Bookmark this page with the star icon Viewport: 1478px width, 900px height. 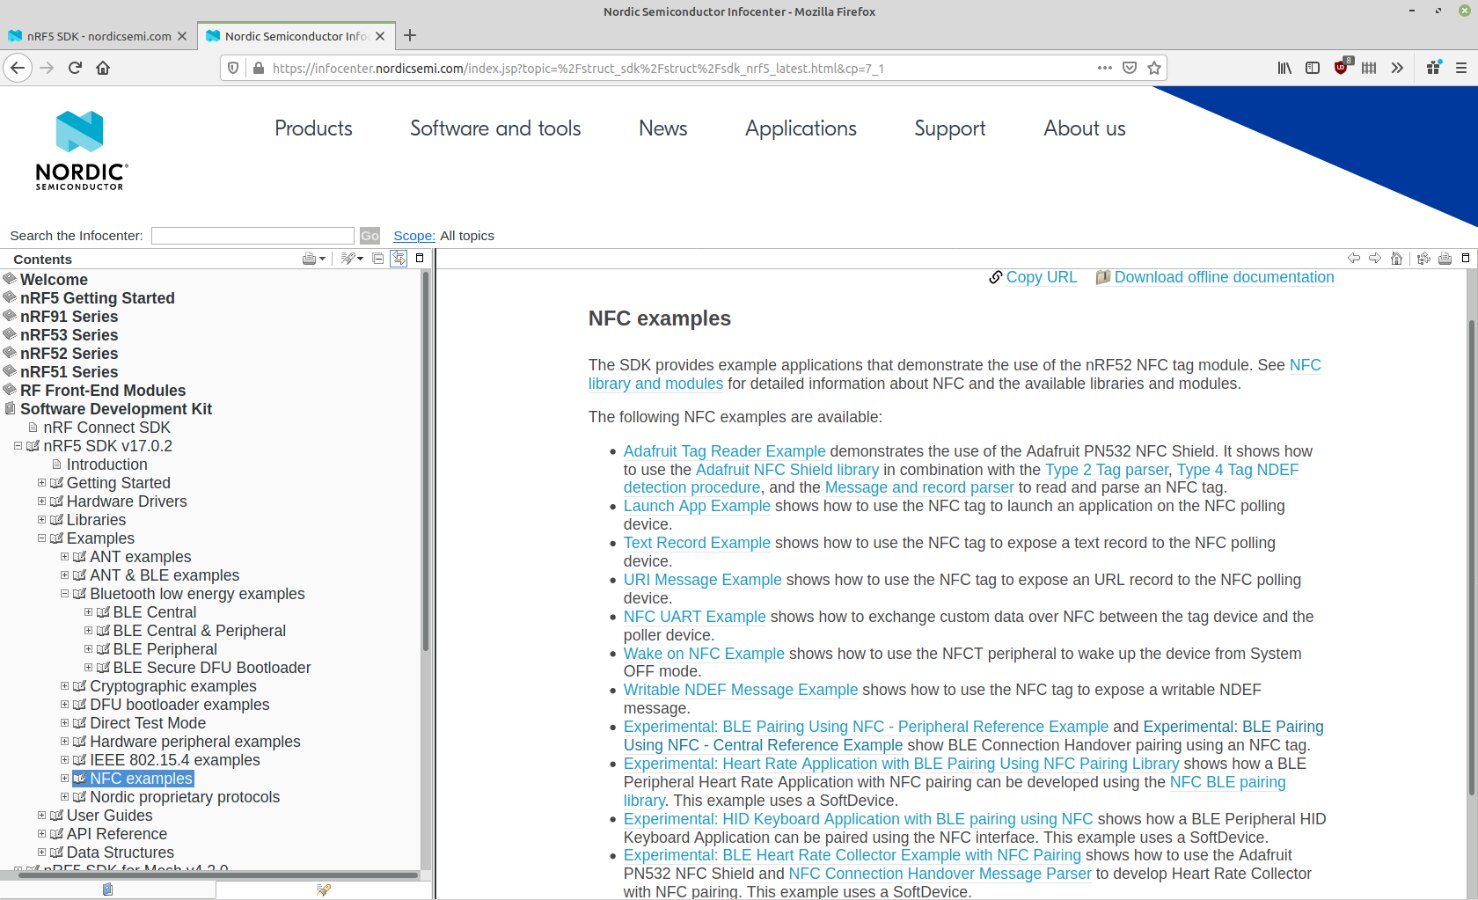(x=1154, y=68)
